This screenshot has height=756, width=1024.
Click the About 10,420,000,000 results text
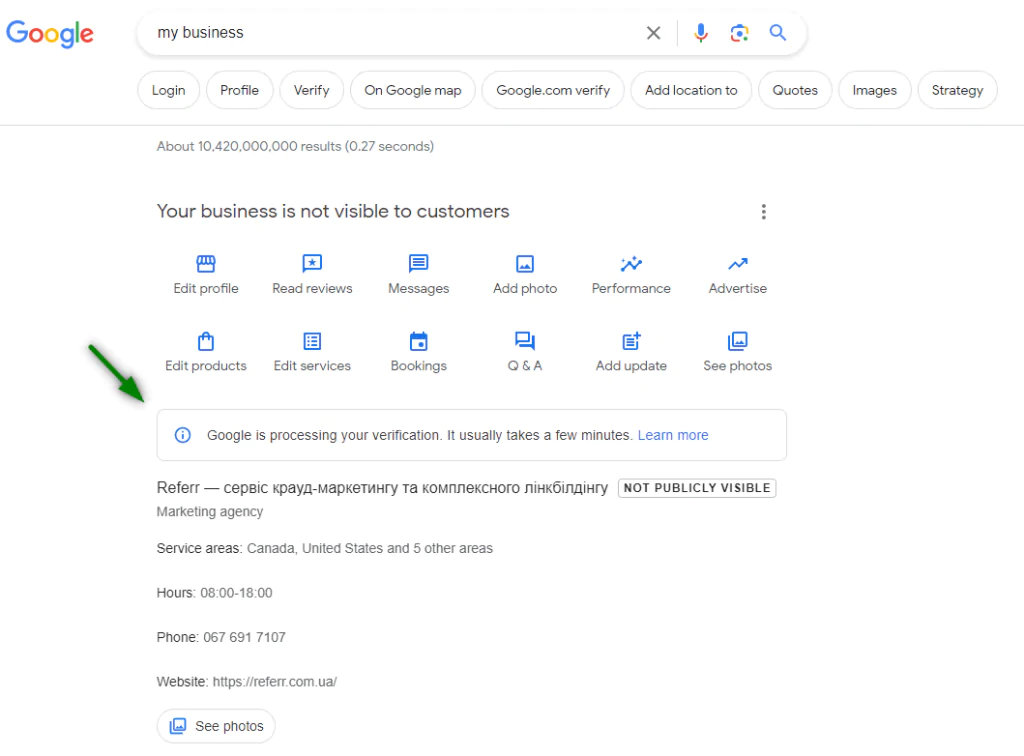coord(295,146)
